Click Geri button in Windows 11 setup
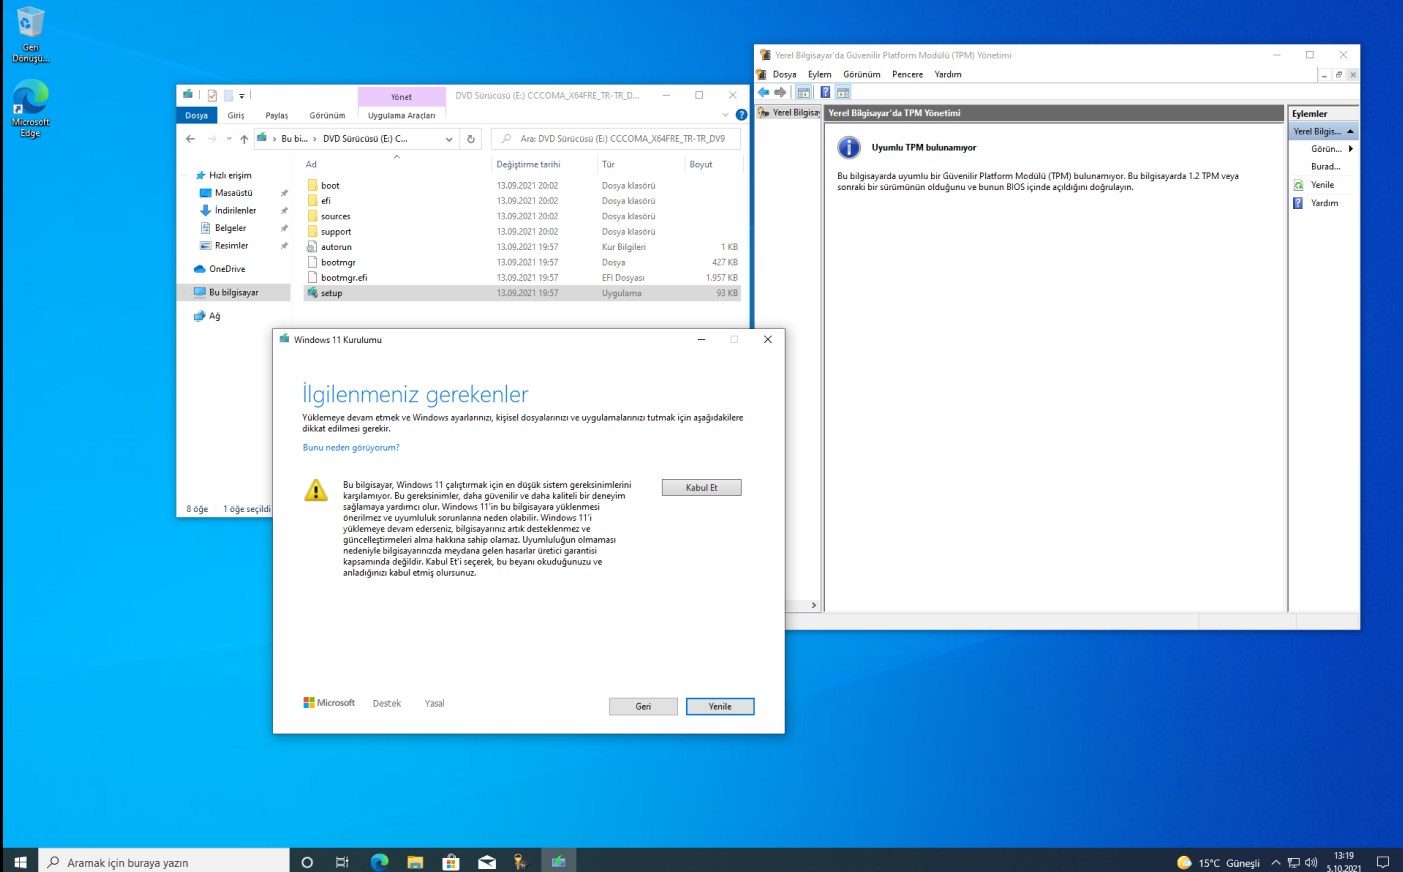 pos(643,707)
